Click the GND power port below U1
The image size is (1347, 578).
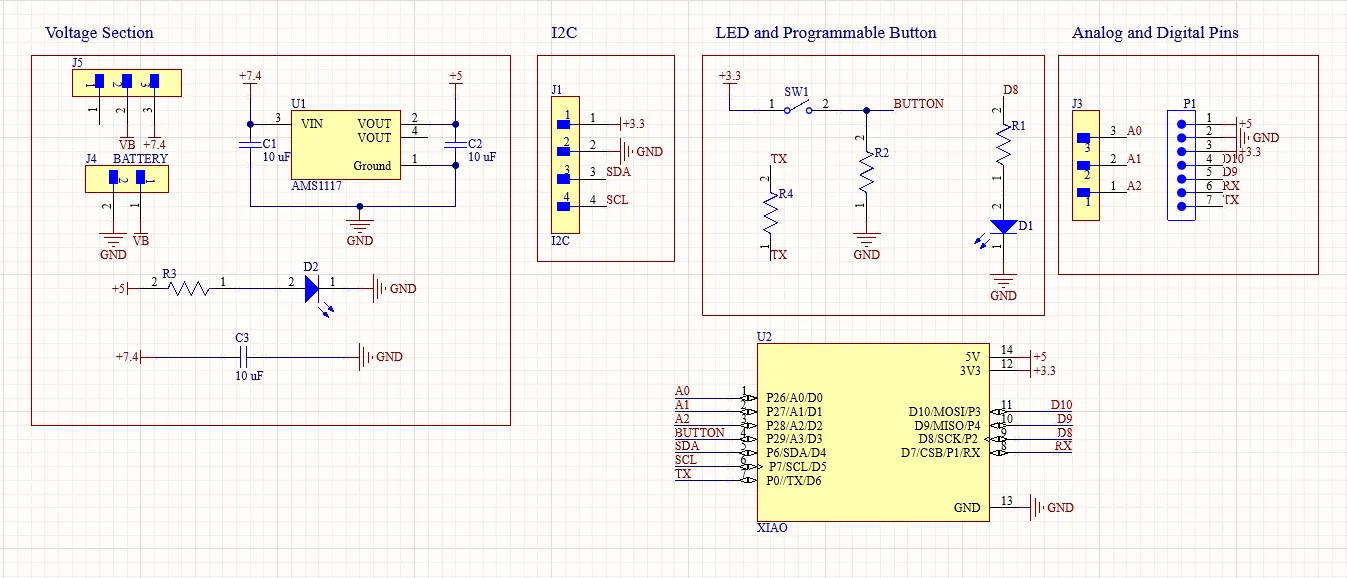click(358, 225)
